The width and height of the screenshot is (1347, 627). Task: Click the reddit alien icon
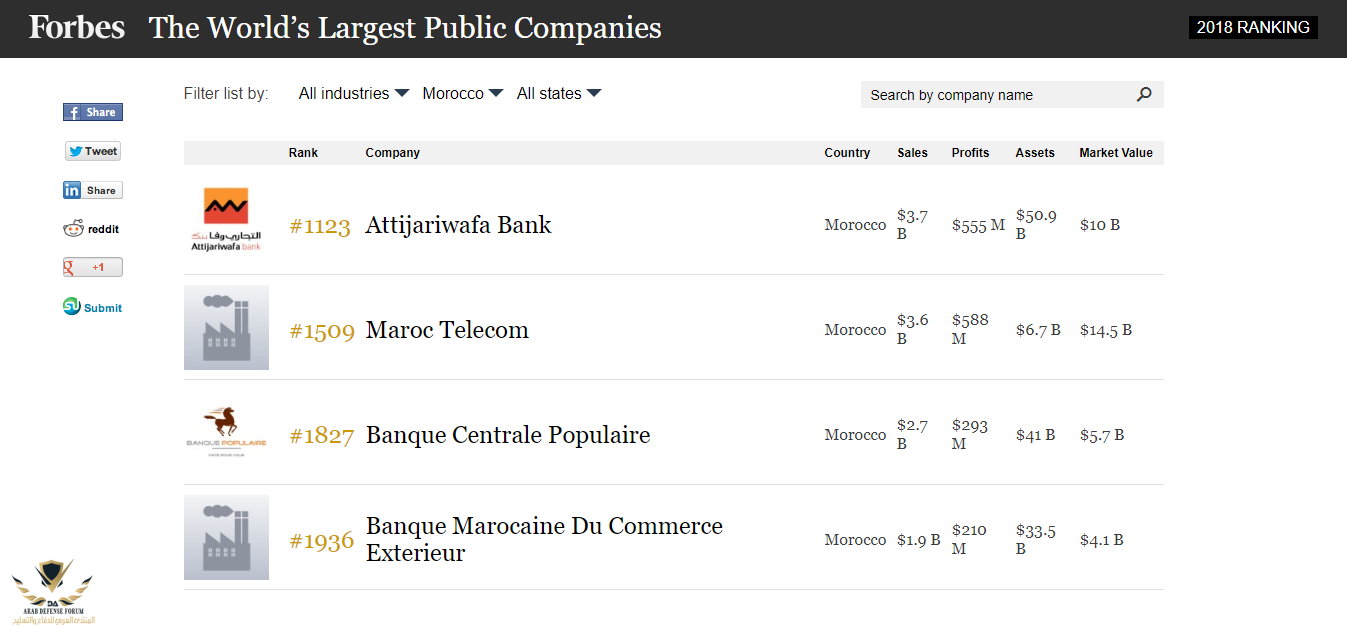pos(73,229)
